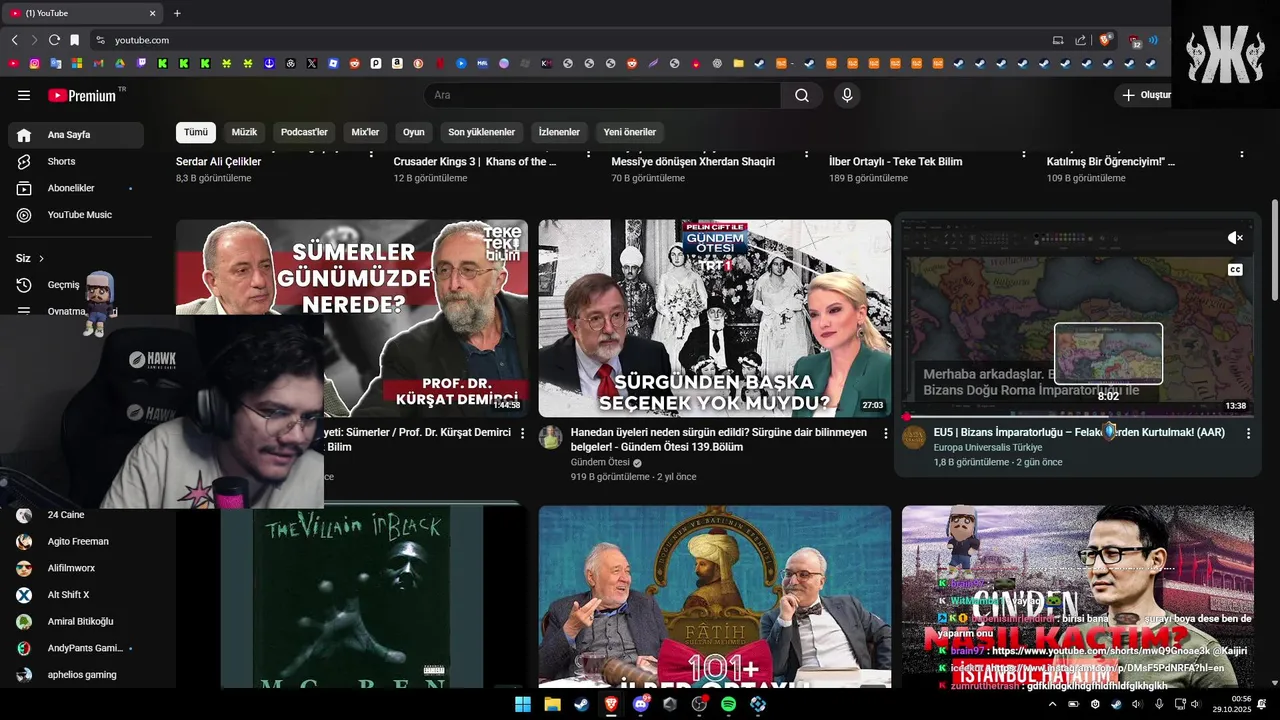Viewport: 1280px width, 720px height.
Task: Open aphelios gaming subscription channel
Action: pos(76,675)
